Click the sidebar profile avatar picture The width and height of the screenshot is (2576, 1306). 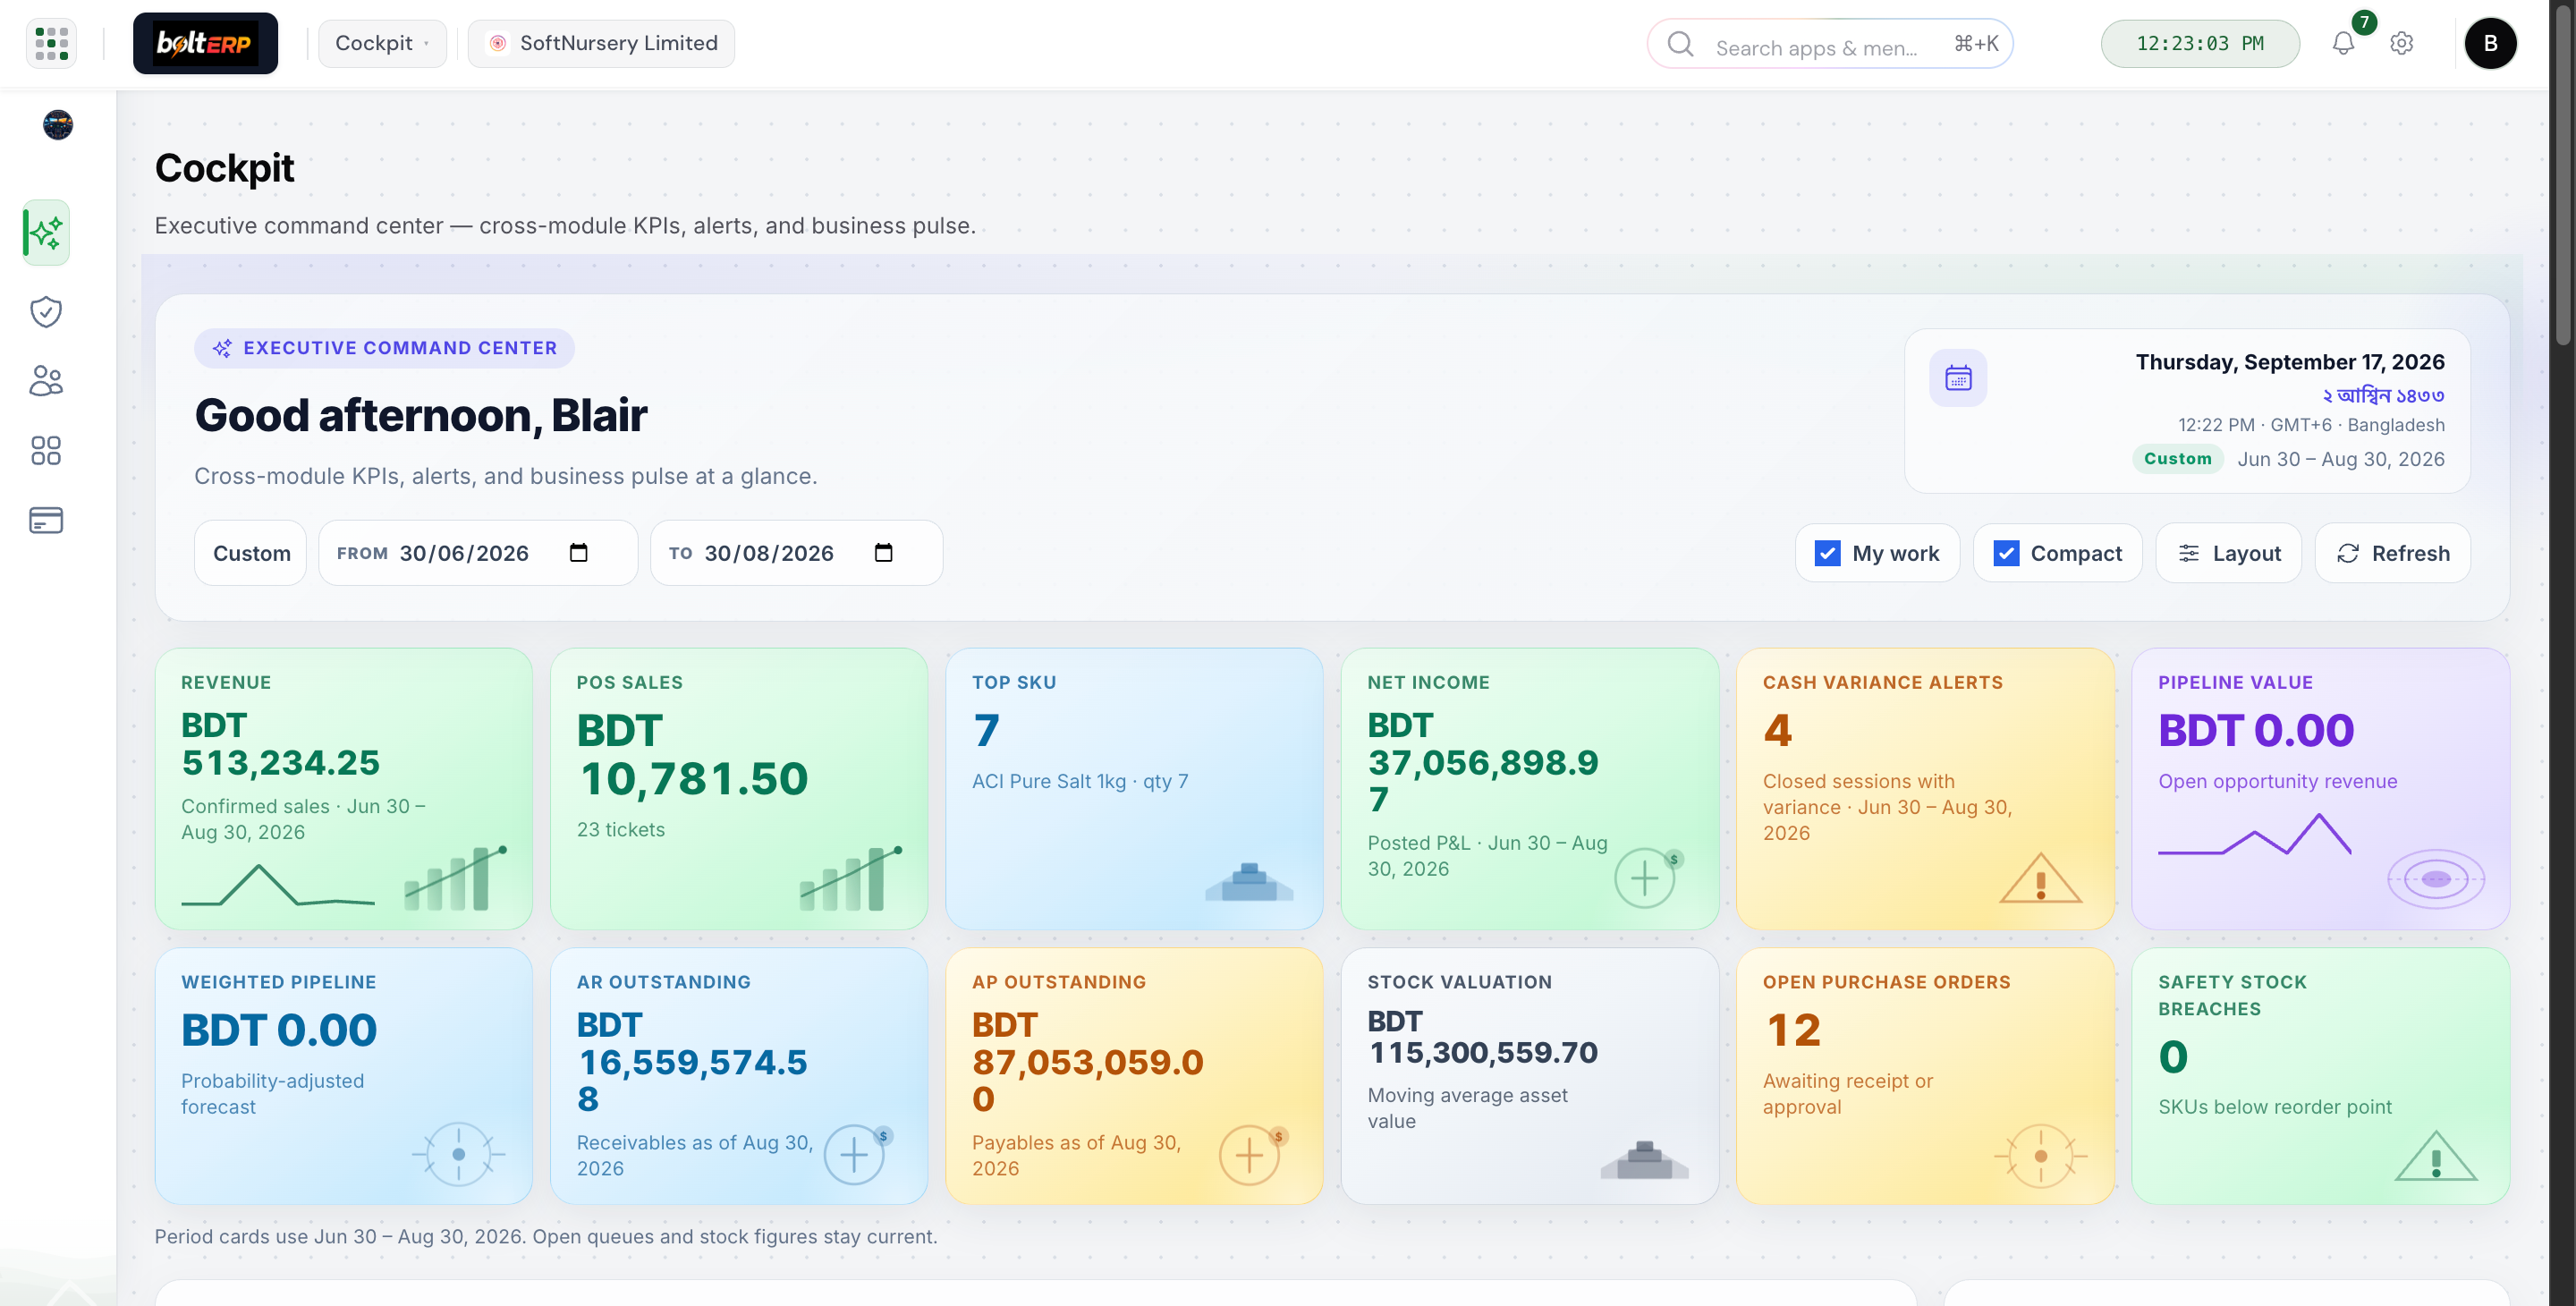58,125
